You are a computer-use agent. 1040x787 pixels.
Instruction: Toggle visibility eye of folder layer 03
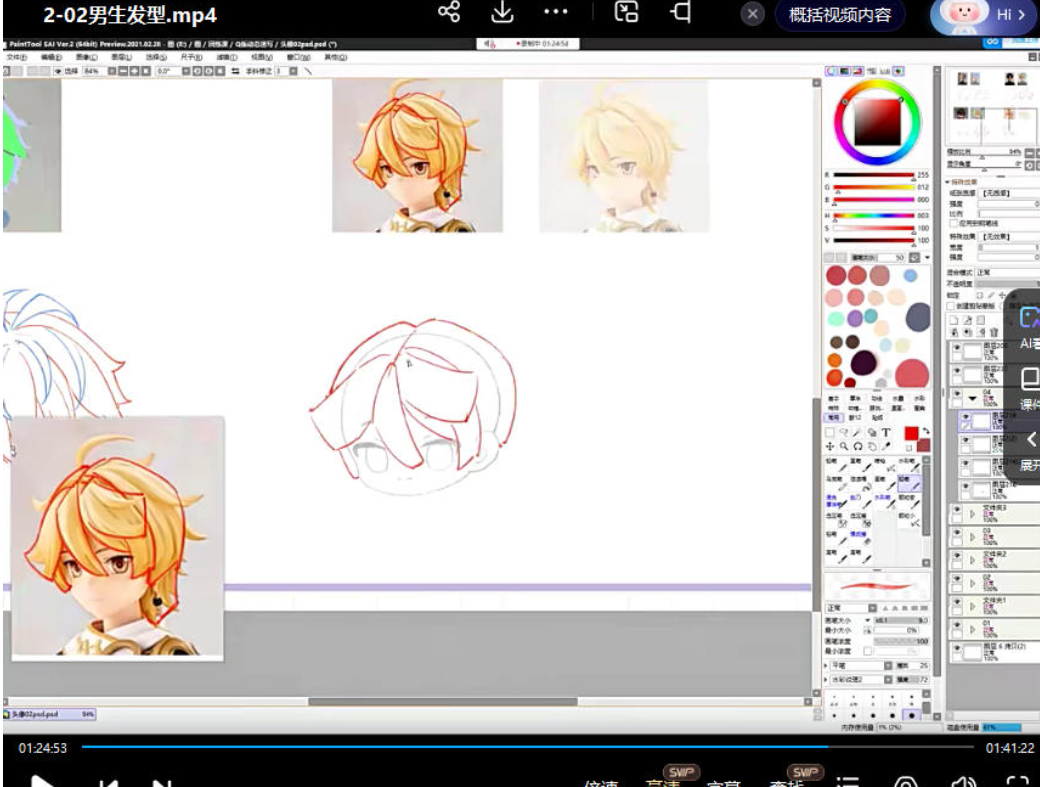[956, 532]
